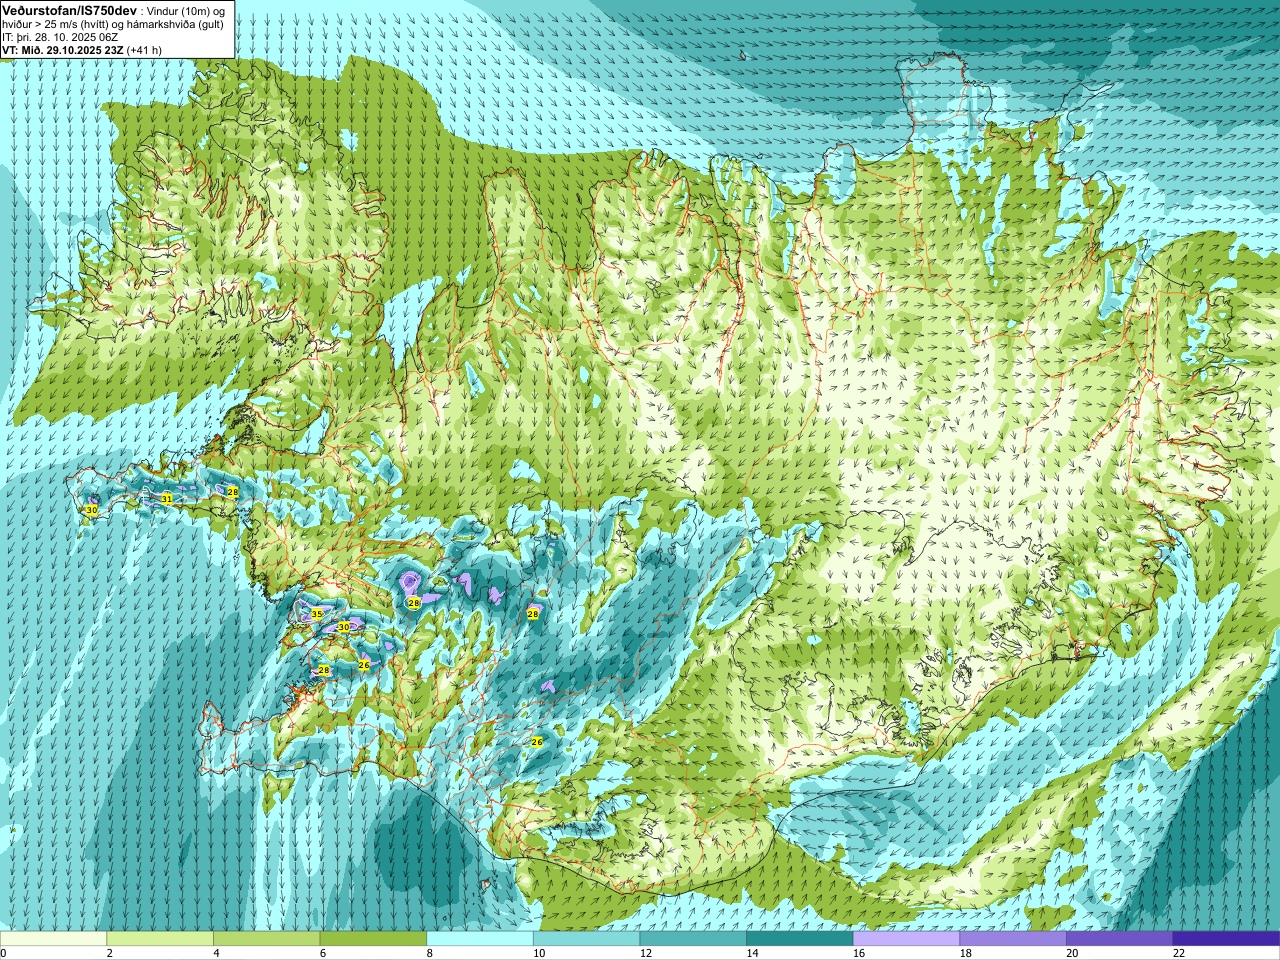Select the 10–12 m/s turquoise legend swatch
The width and height of the screenshot is (1280, 960).
click(586, 939)
